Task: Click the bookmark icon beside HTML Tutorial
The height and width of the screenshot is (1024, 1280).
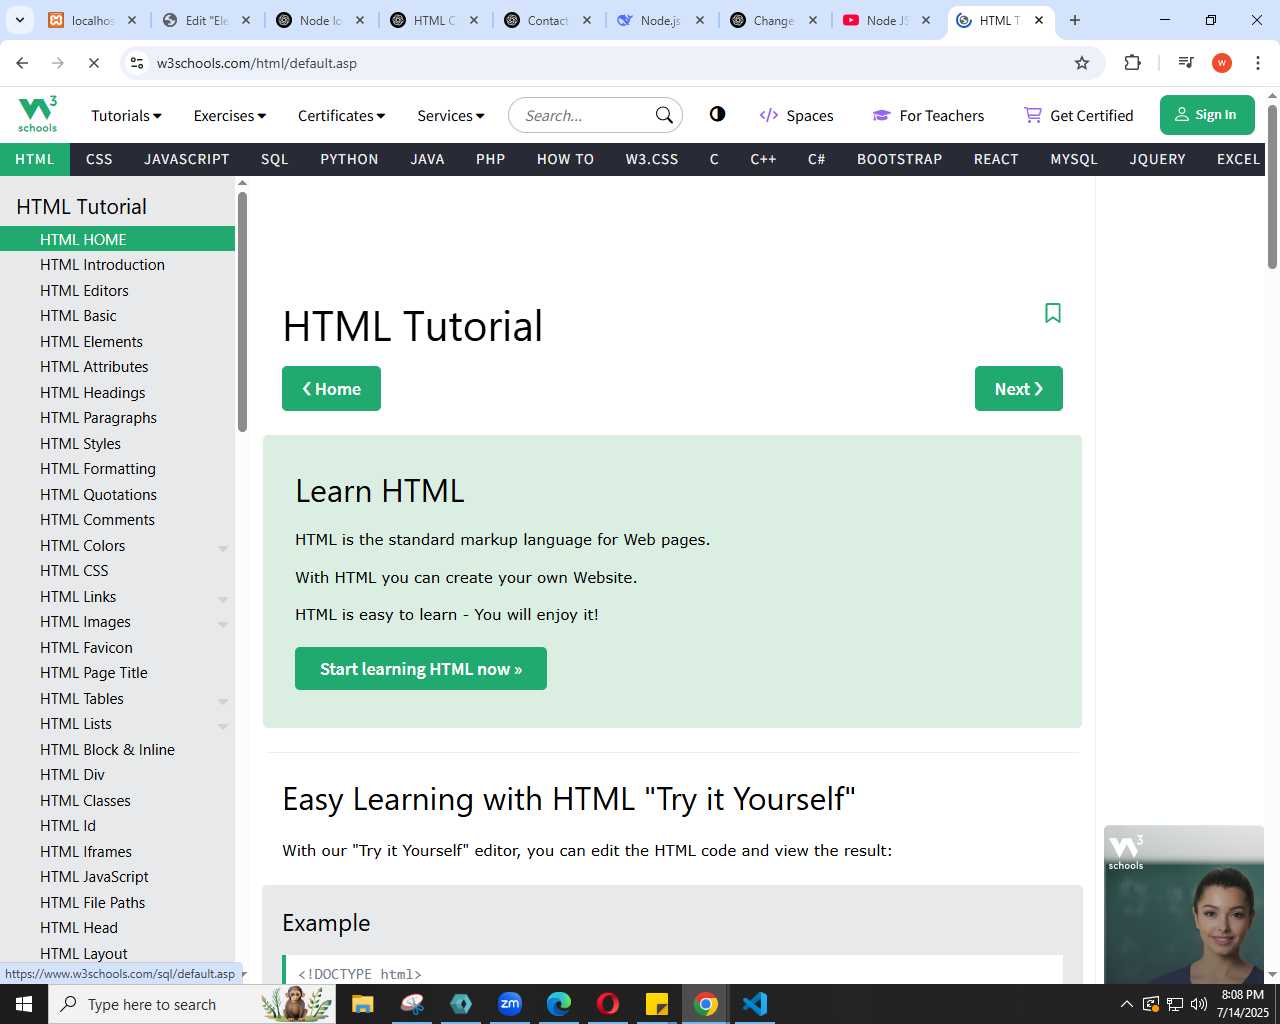Action: click(x=1053, y=313)
